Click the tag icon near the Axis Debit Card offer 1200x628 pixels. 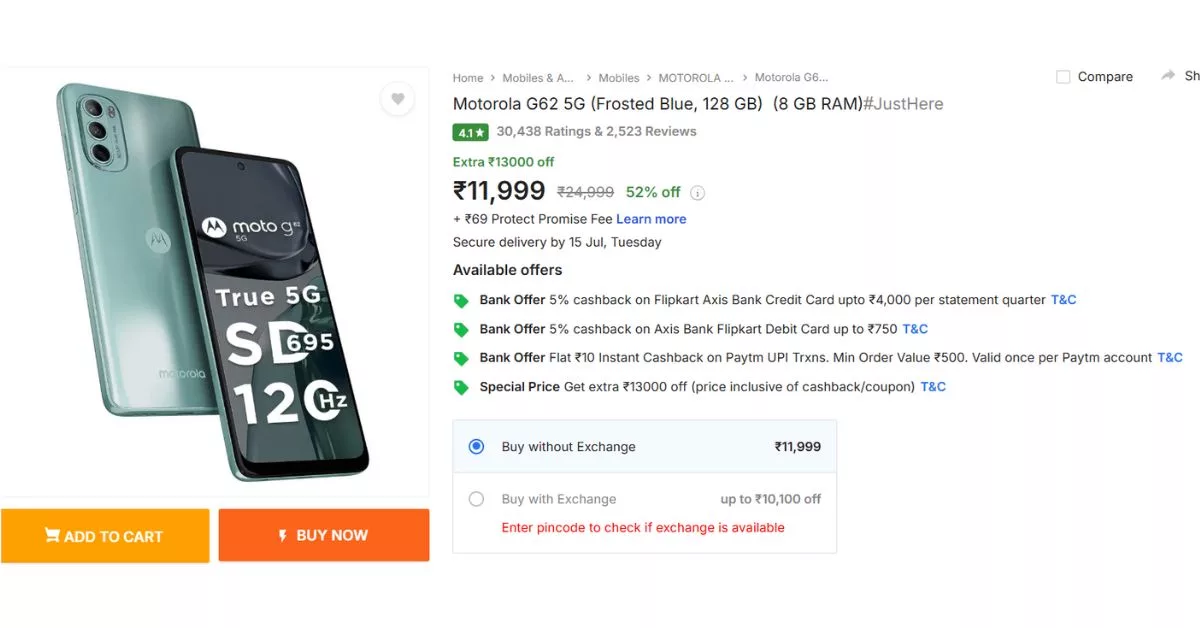pos(461,329)
